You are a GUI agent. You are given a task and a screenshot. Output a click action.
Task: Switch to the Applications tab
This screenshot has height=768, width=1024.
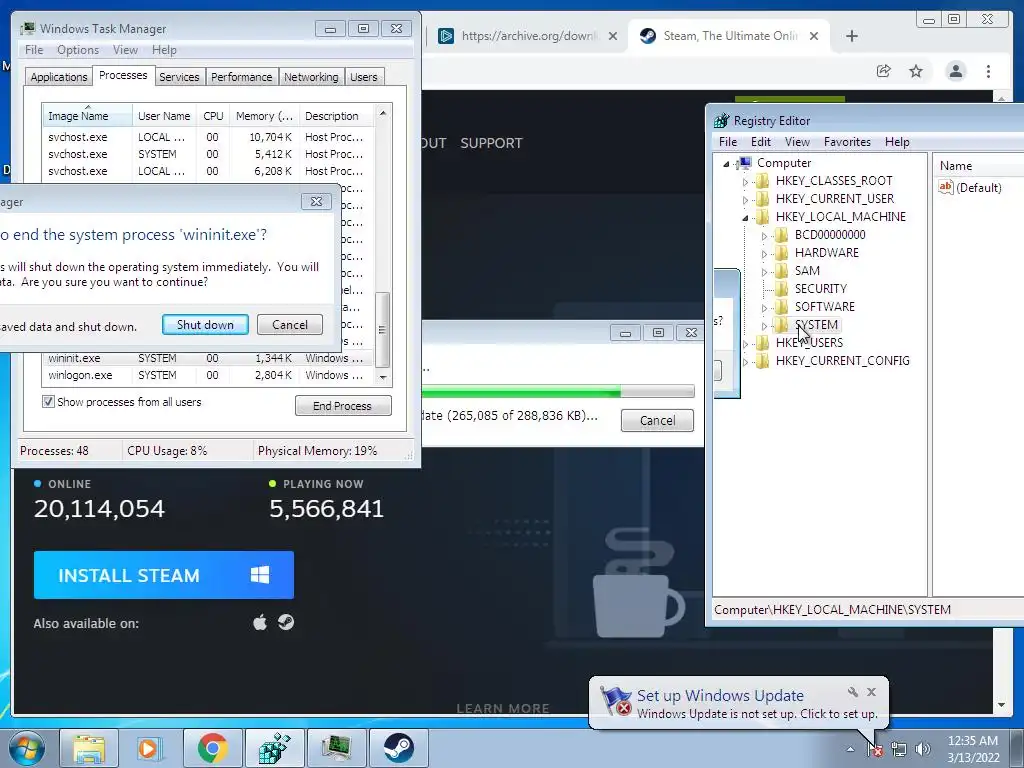[59, 77]
